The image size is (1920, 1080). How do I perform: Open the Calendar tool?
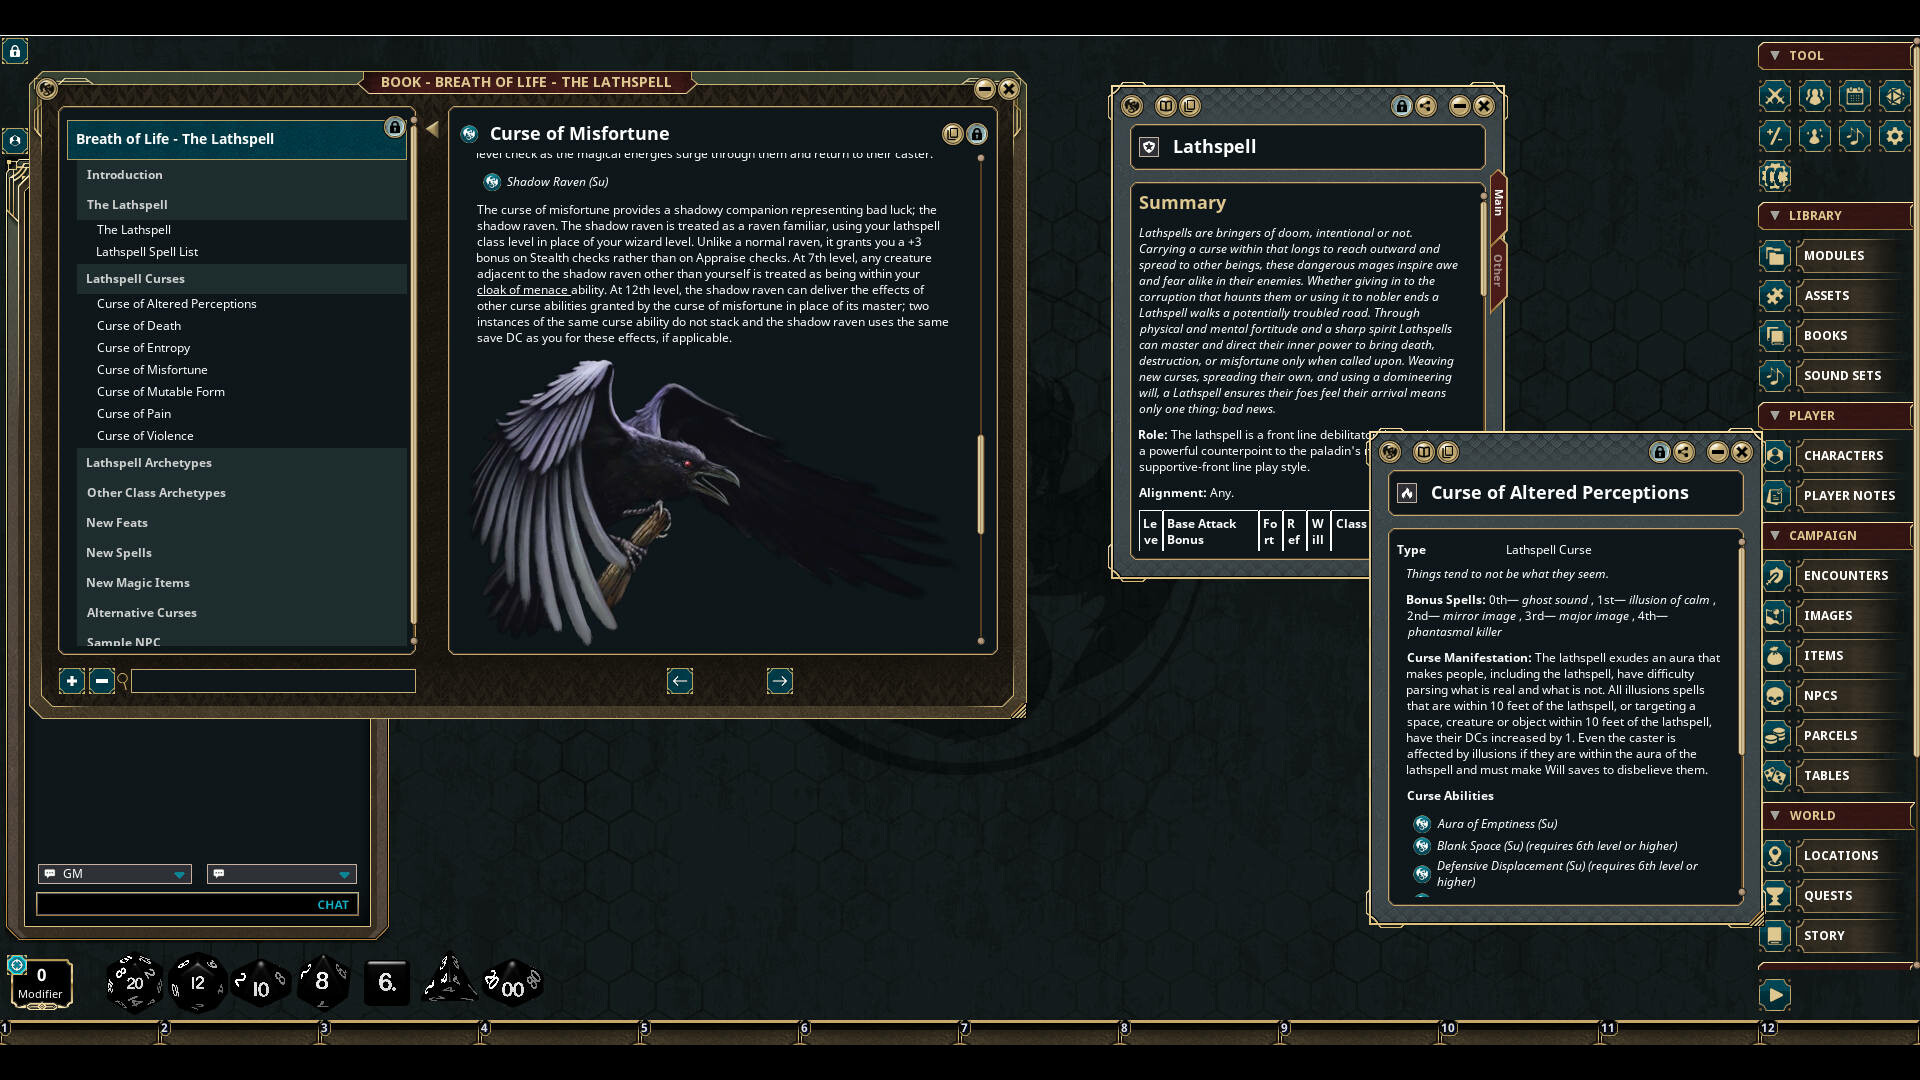pyautogui.click(x=1855, y=96)
